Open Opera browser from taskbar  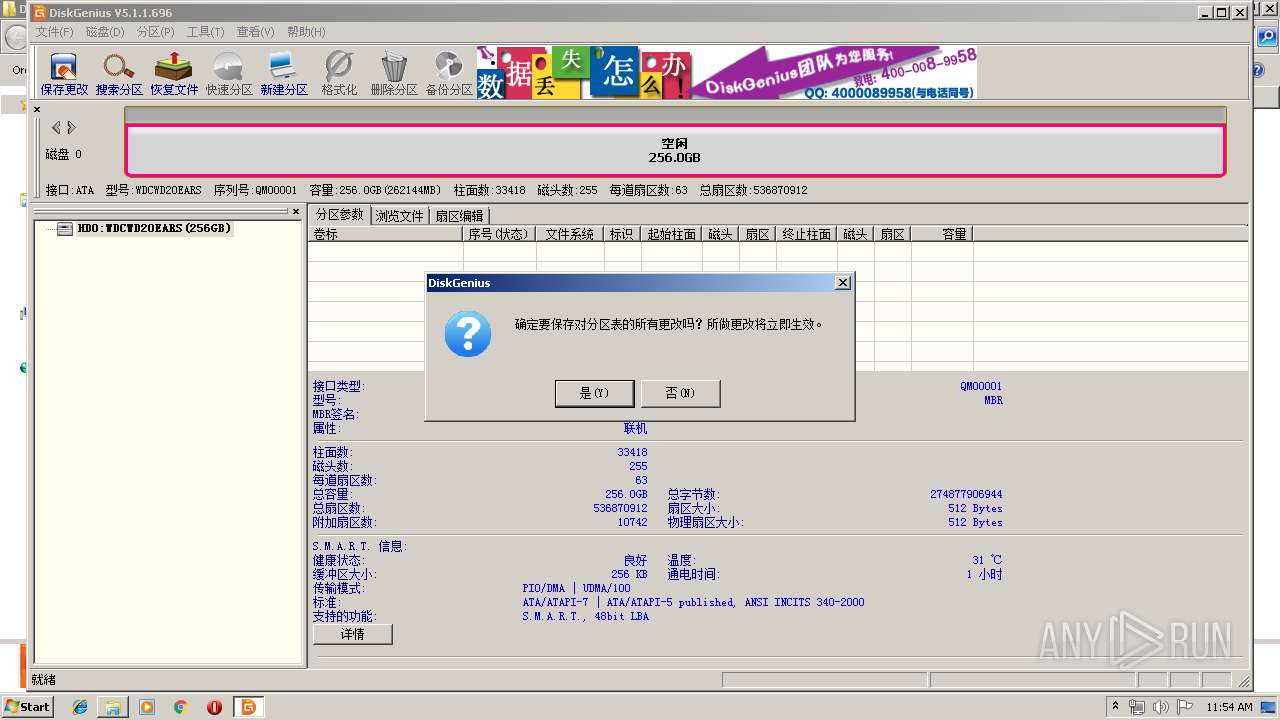[214, 707]
